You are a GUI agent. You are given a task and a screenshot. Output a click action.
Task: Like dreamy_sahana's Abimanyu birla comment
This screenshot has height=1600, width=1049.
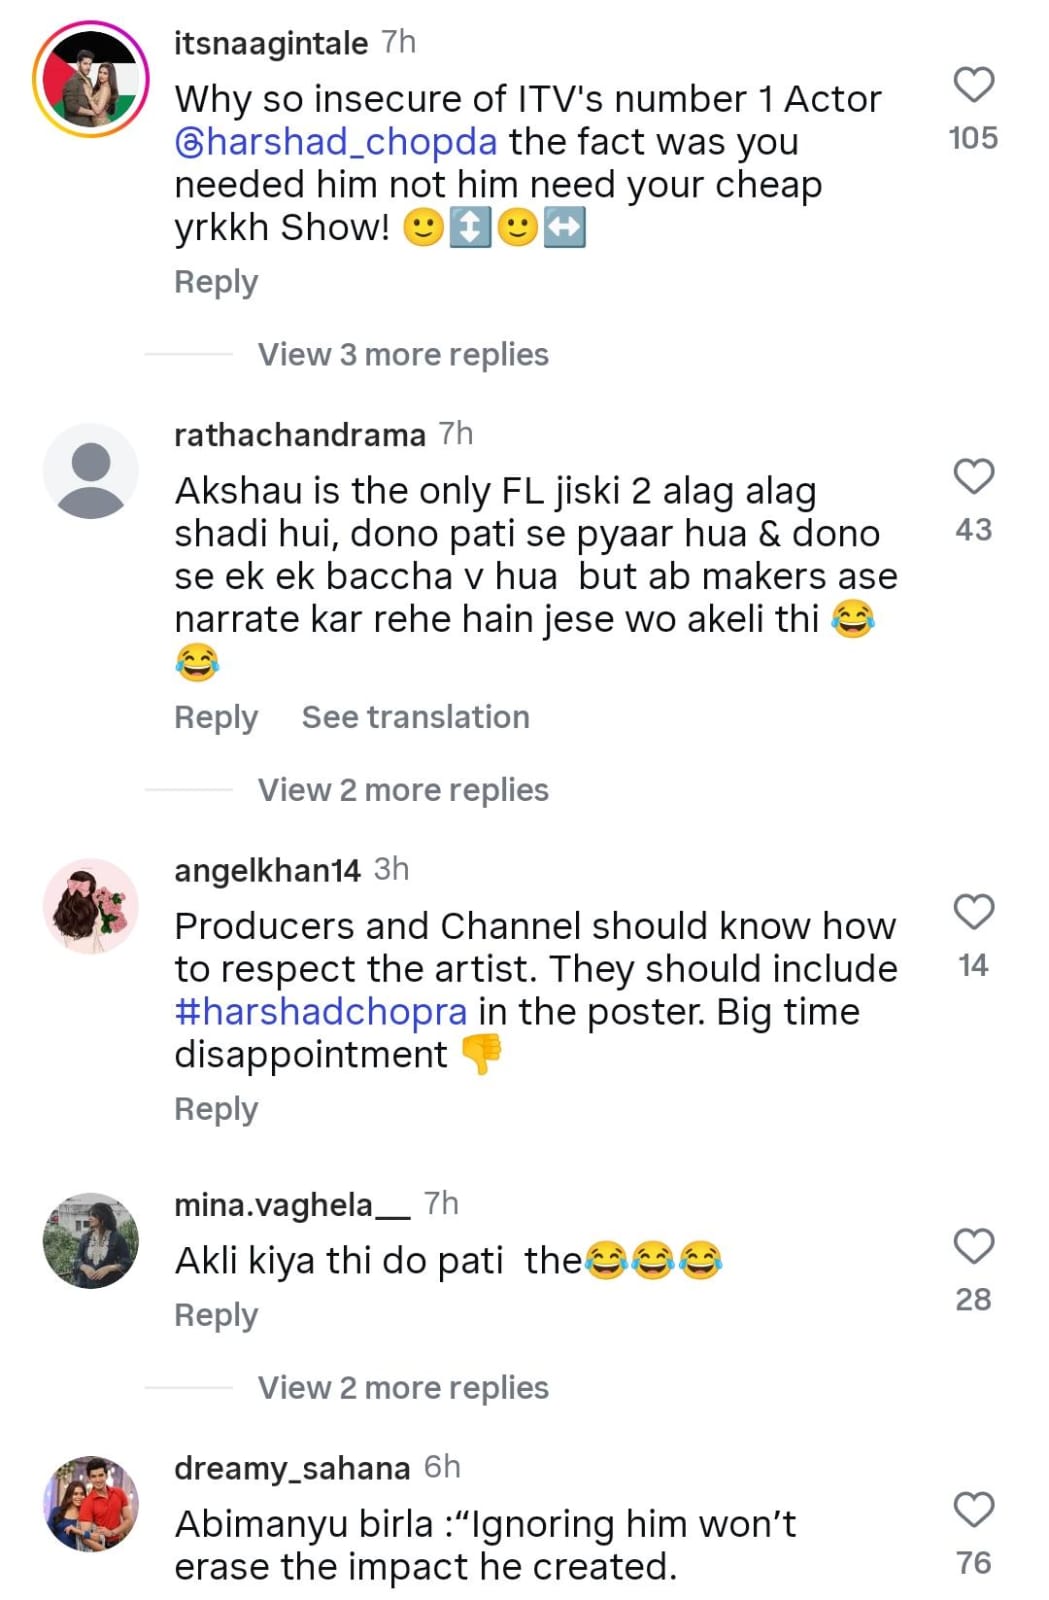(x=973, y=1509)
